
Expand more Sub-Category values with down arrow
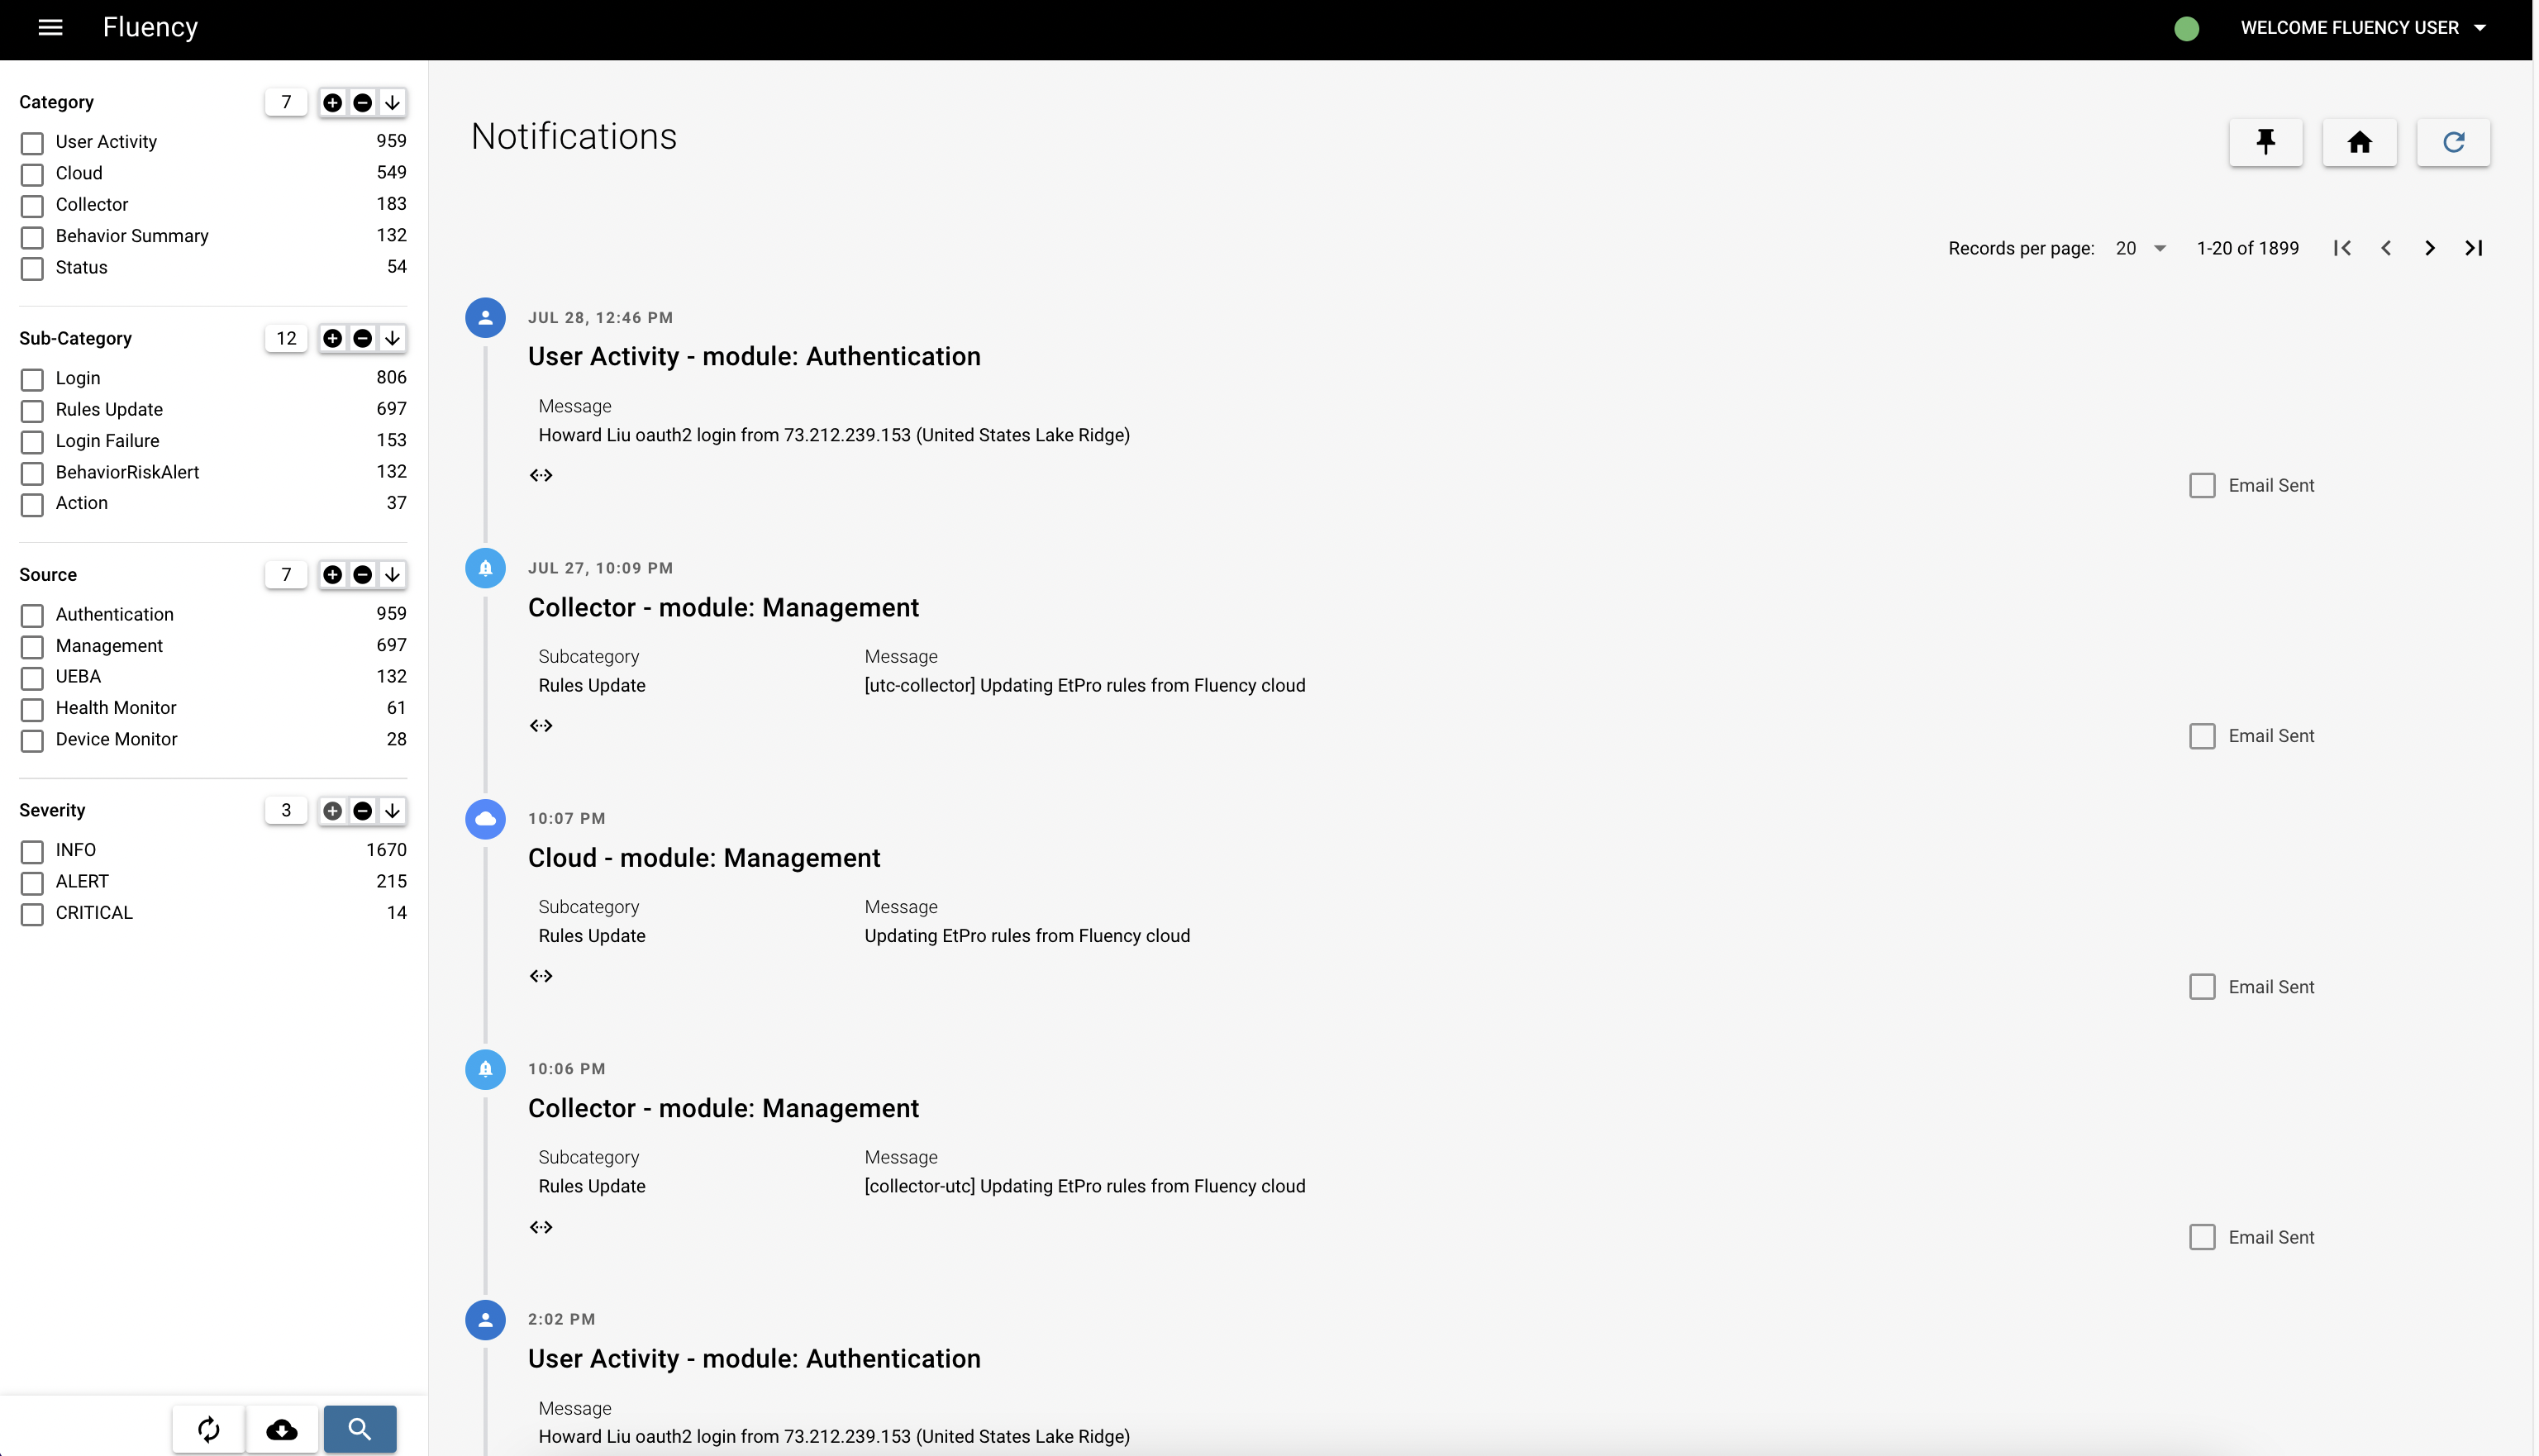pos(393,338)
